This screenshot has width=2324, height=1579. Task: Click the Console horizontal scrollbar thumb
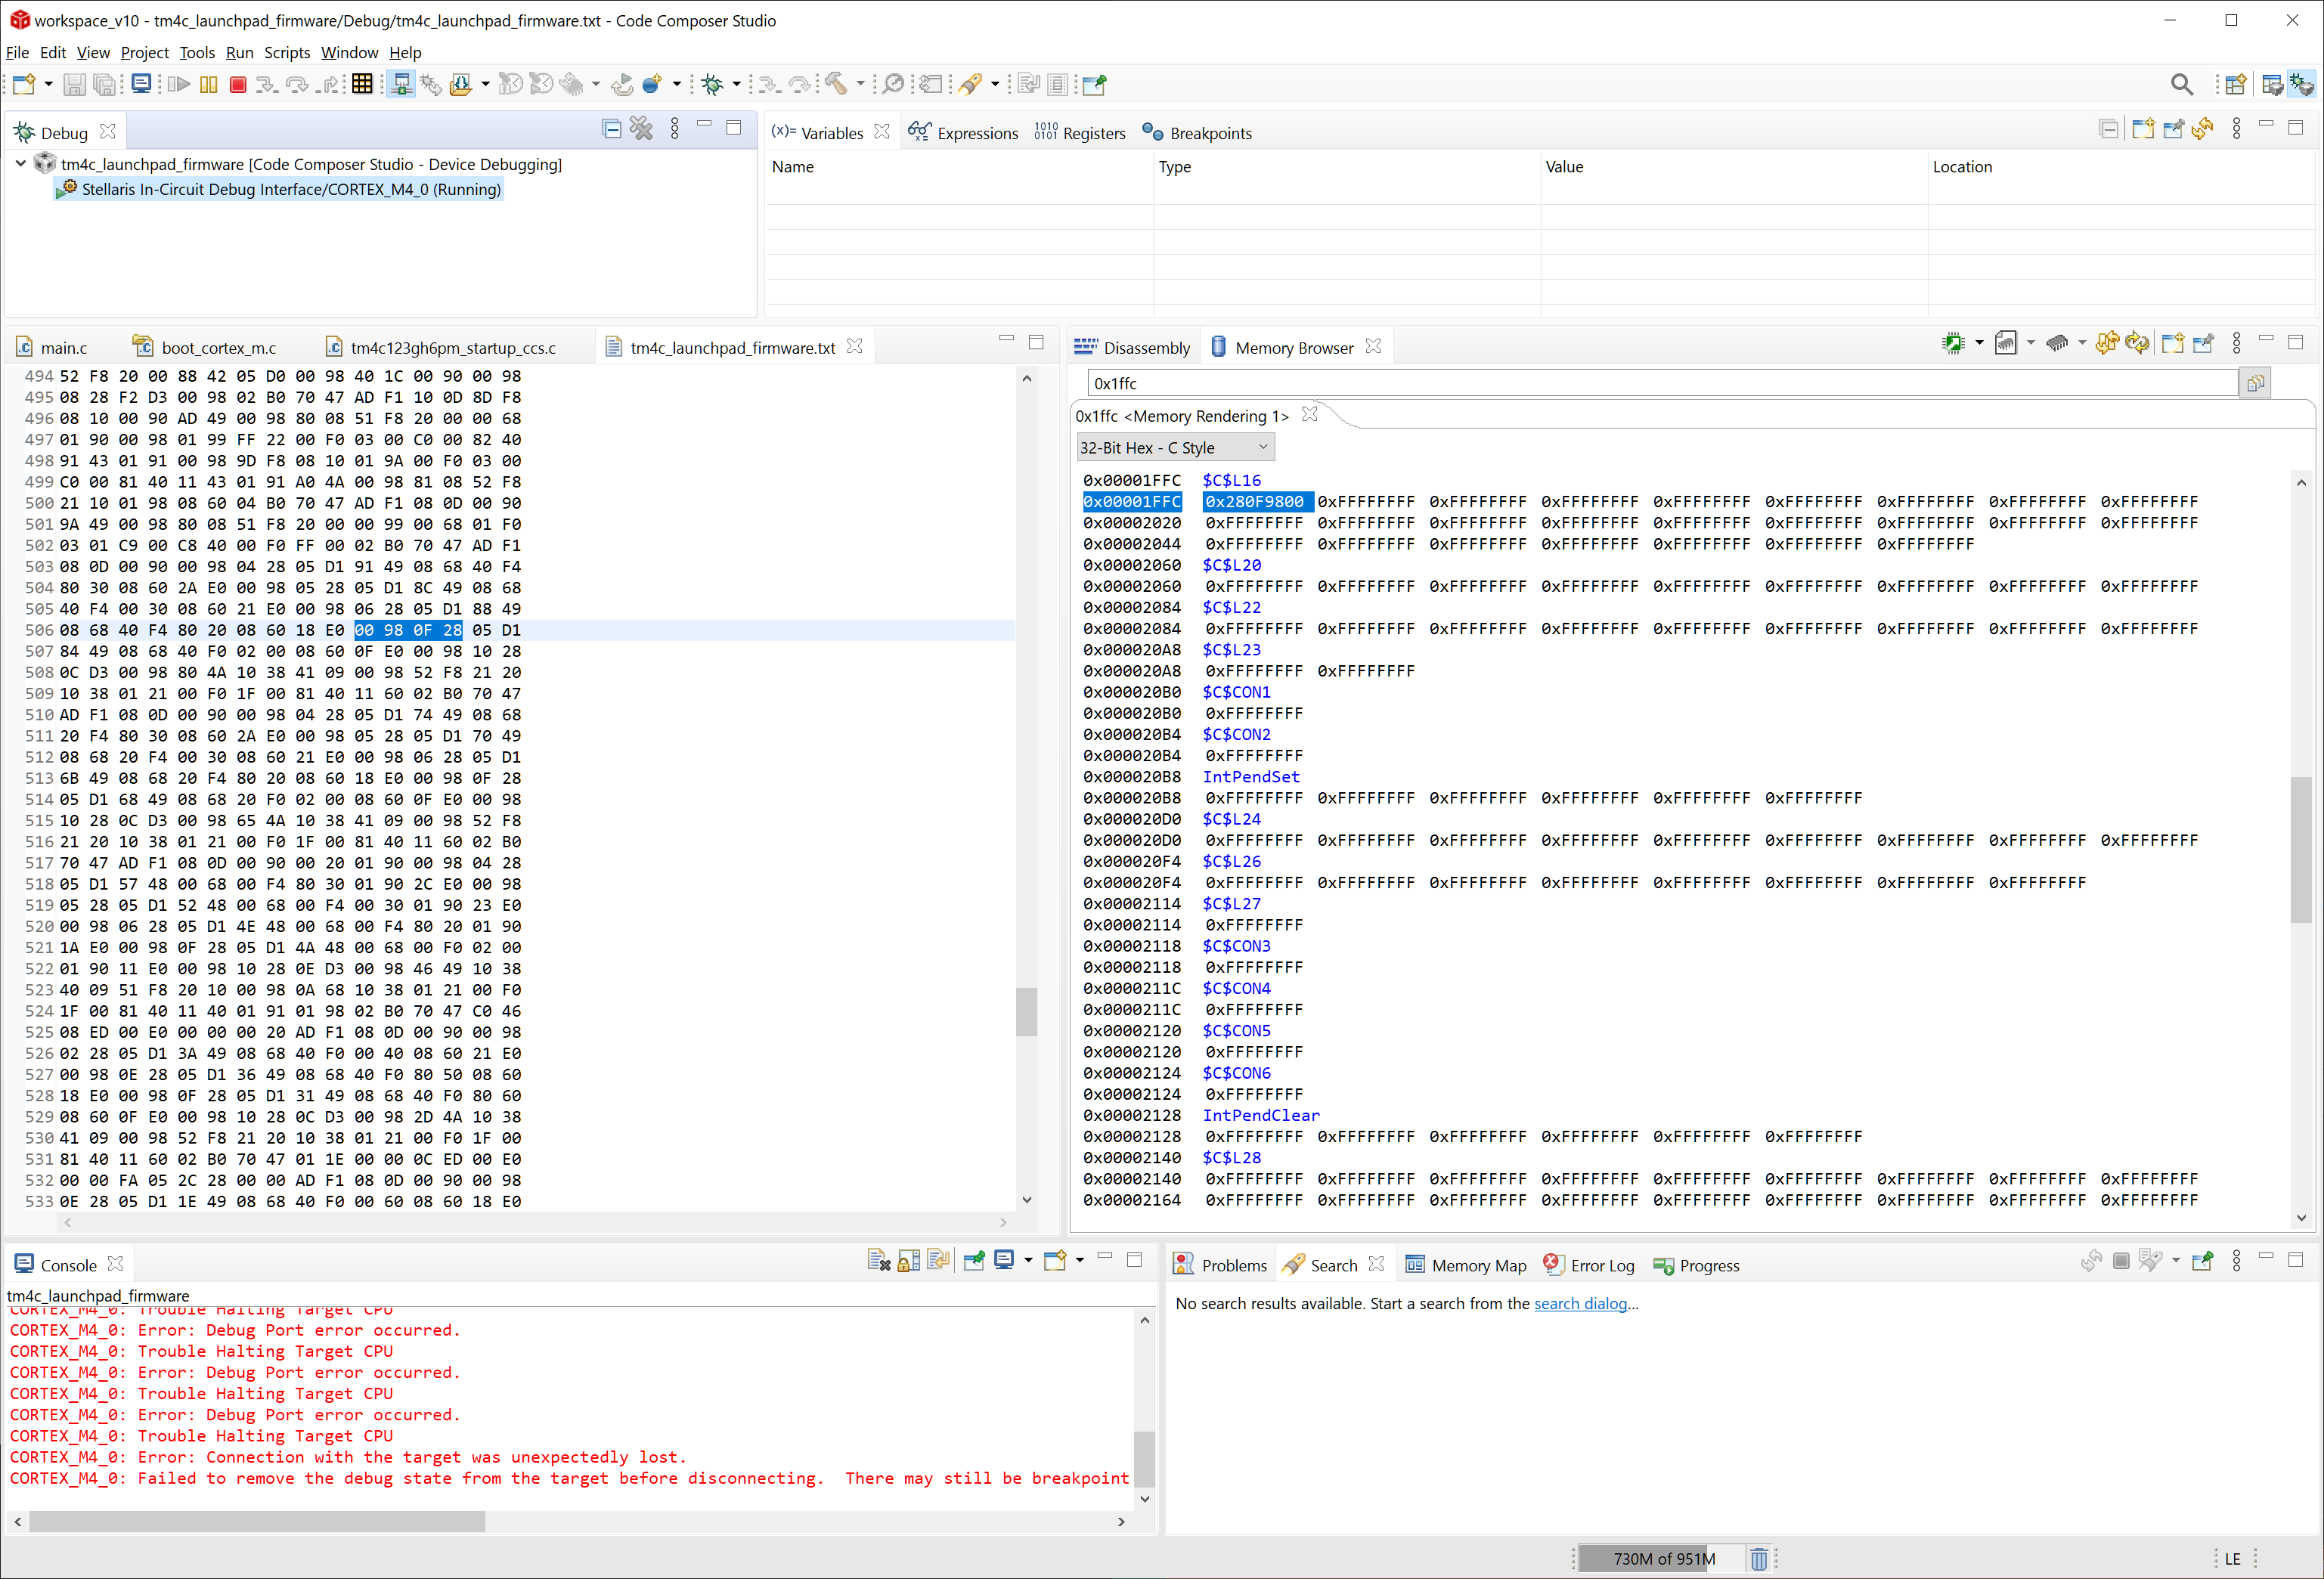(x=257, y=1521)
